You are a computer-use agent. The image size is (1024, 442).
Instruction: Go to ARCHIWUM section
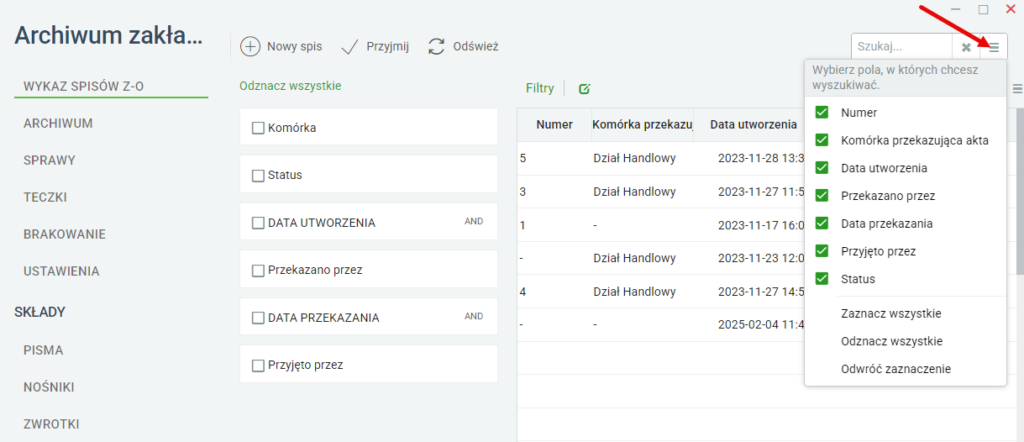pyautogui.click(x=58, y=123)
